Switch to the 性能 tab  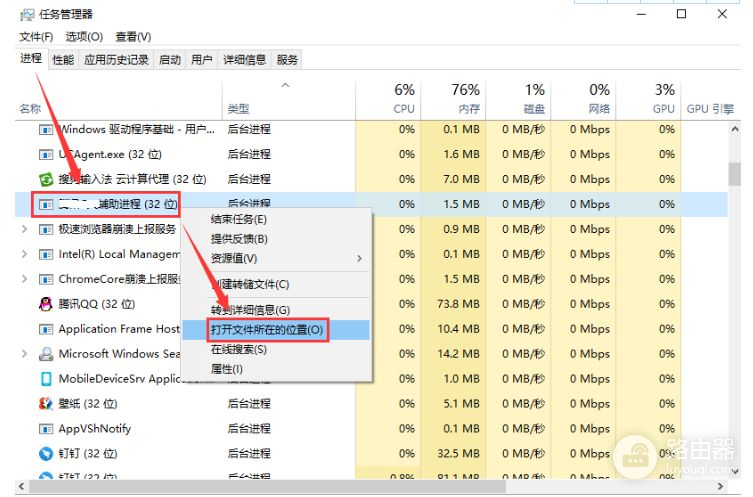coord(63,60)
